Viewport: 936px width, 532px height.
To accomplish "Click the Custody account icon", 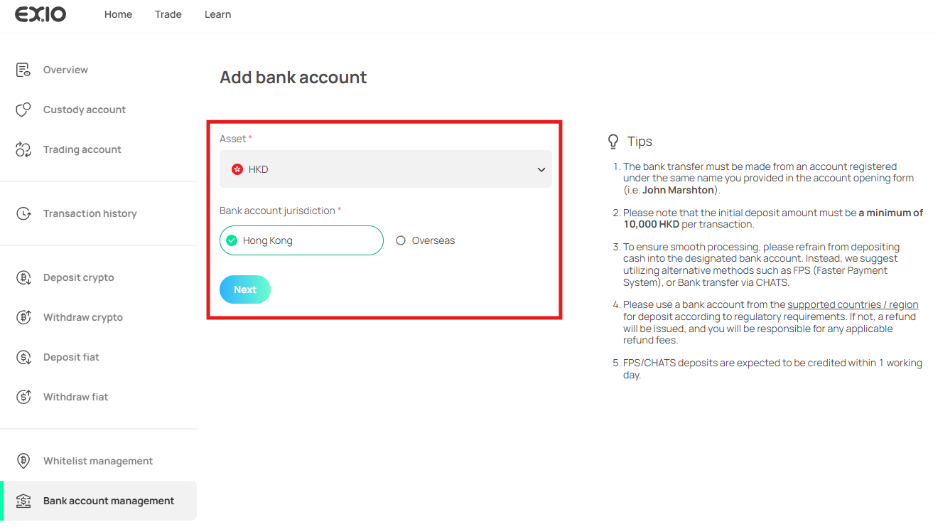I will (x=23, y=110).
